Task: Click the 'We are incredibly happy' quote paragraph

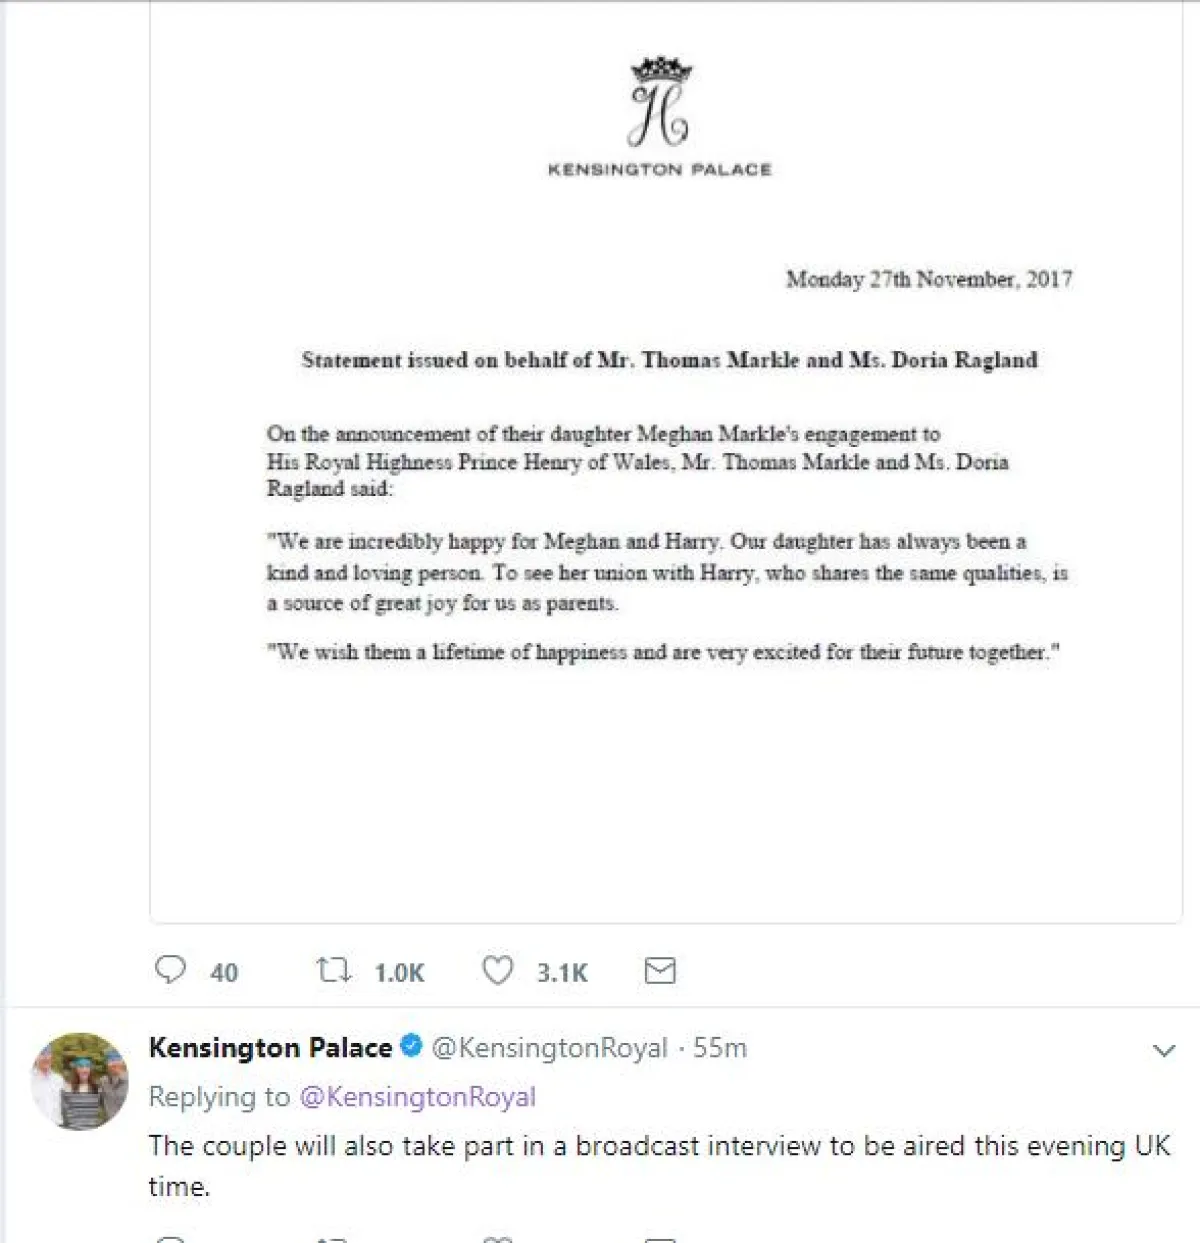Action: pyautogui.click(x=666, y=572)
